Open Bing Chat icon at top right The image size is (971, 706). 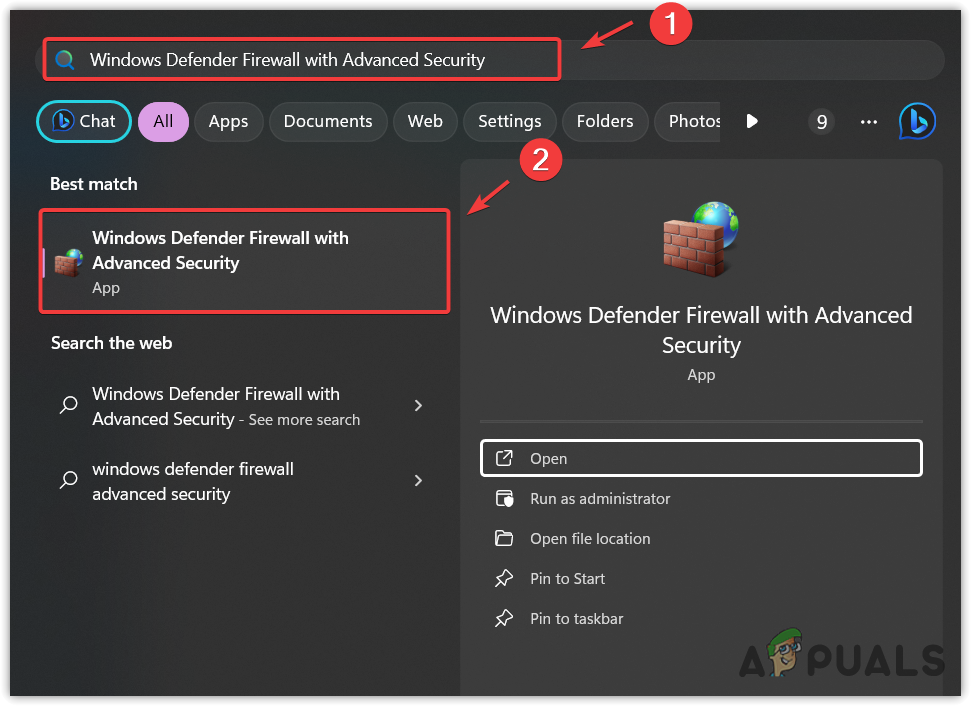916,121
